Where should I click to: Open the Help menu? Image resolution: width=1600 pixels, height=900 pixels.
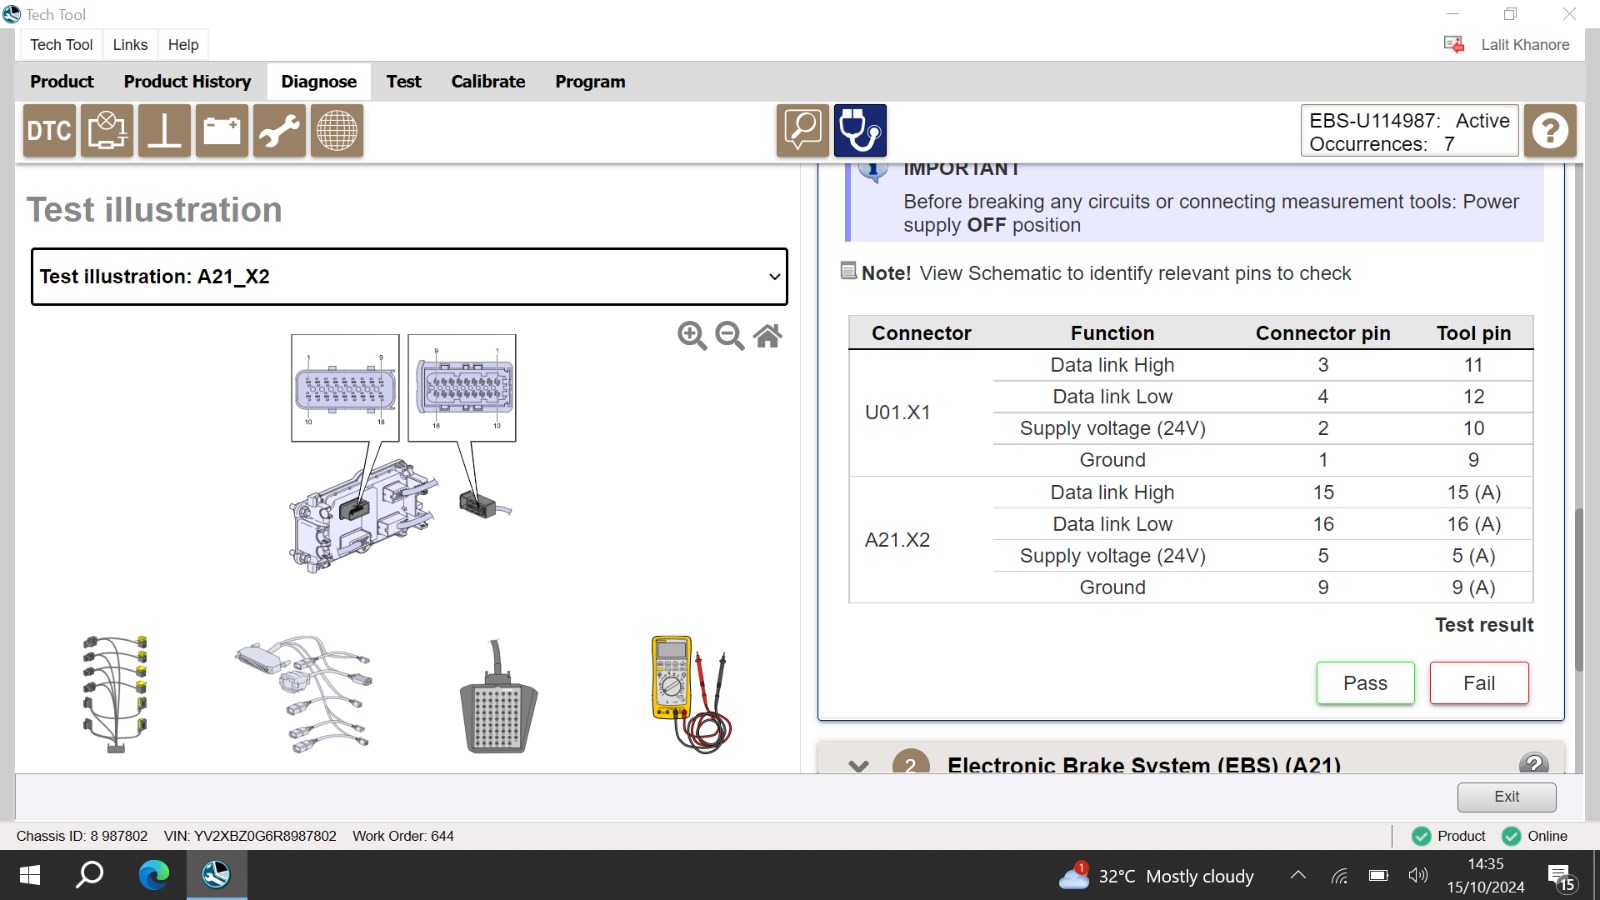click(183, 45)
